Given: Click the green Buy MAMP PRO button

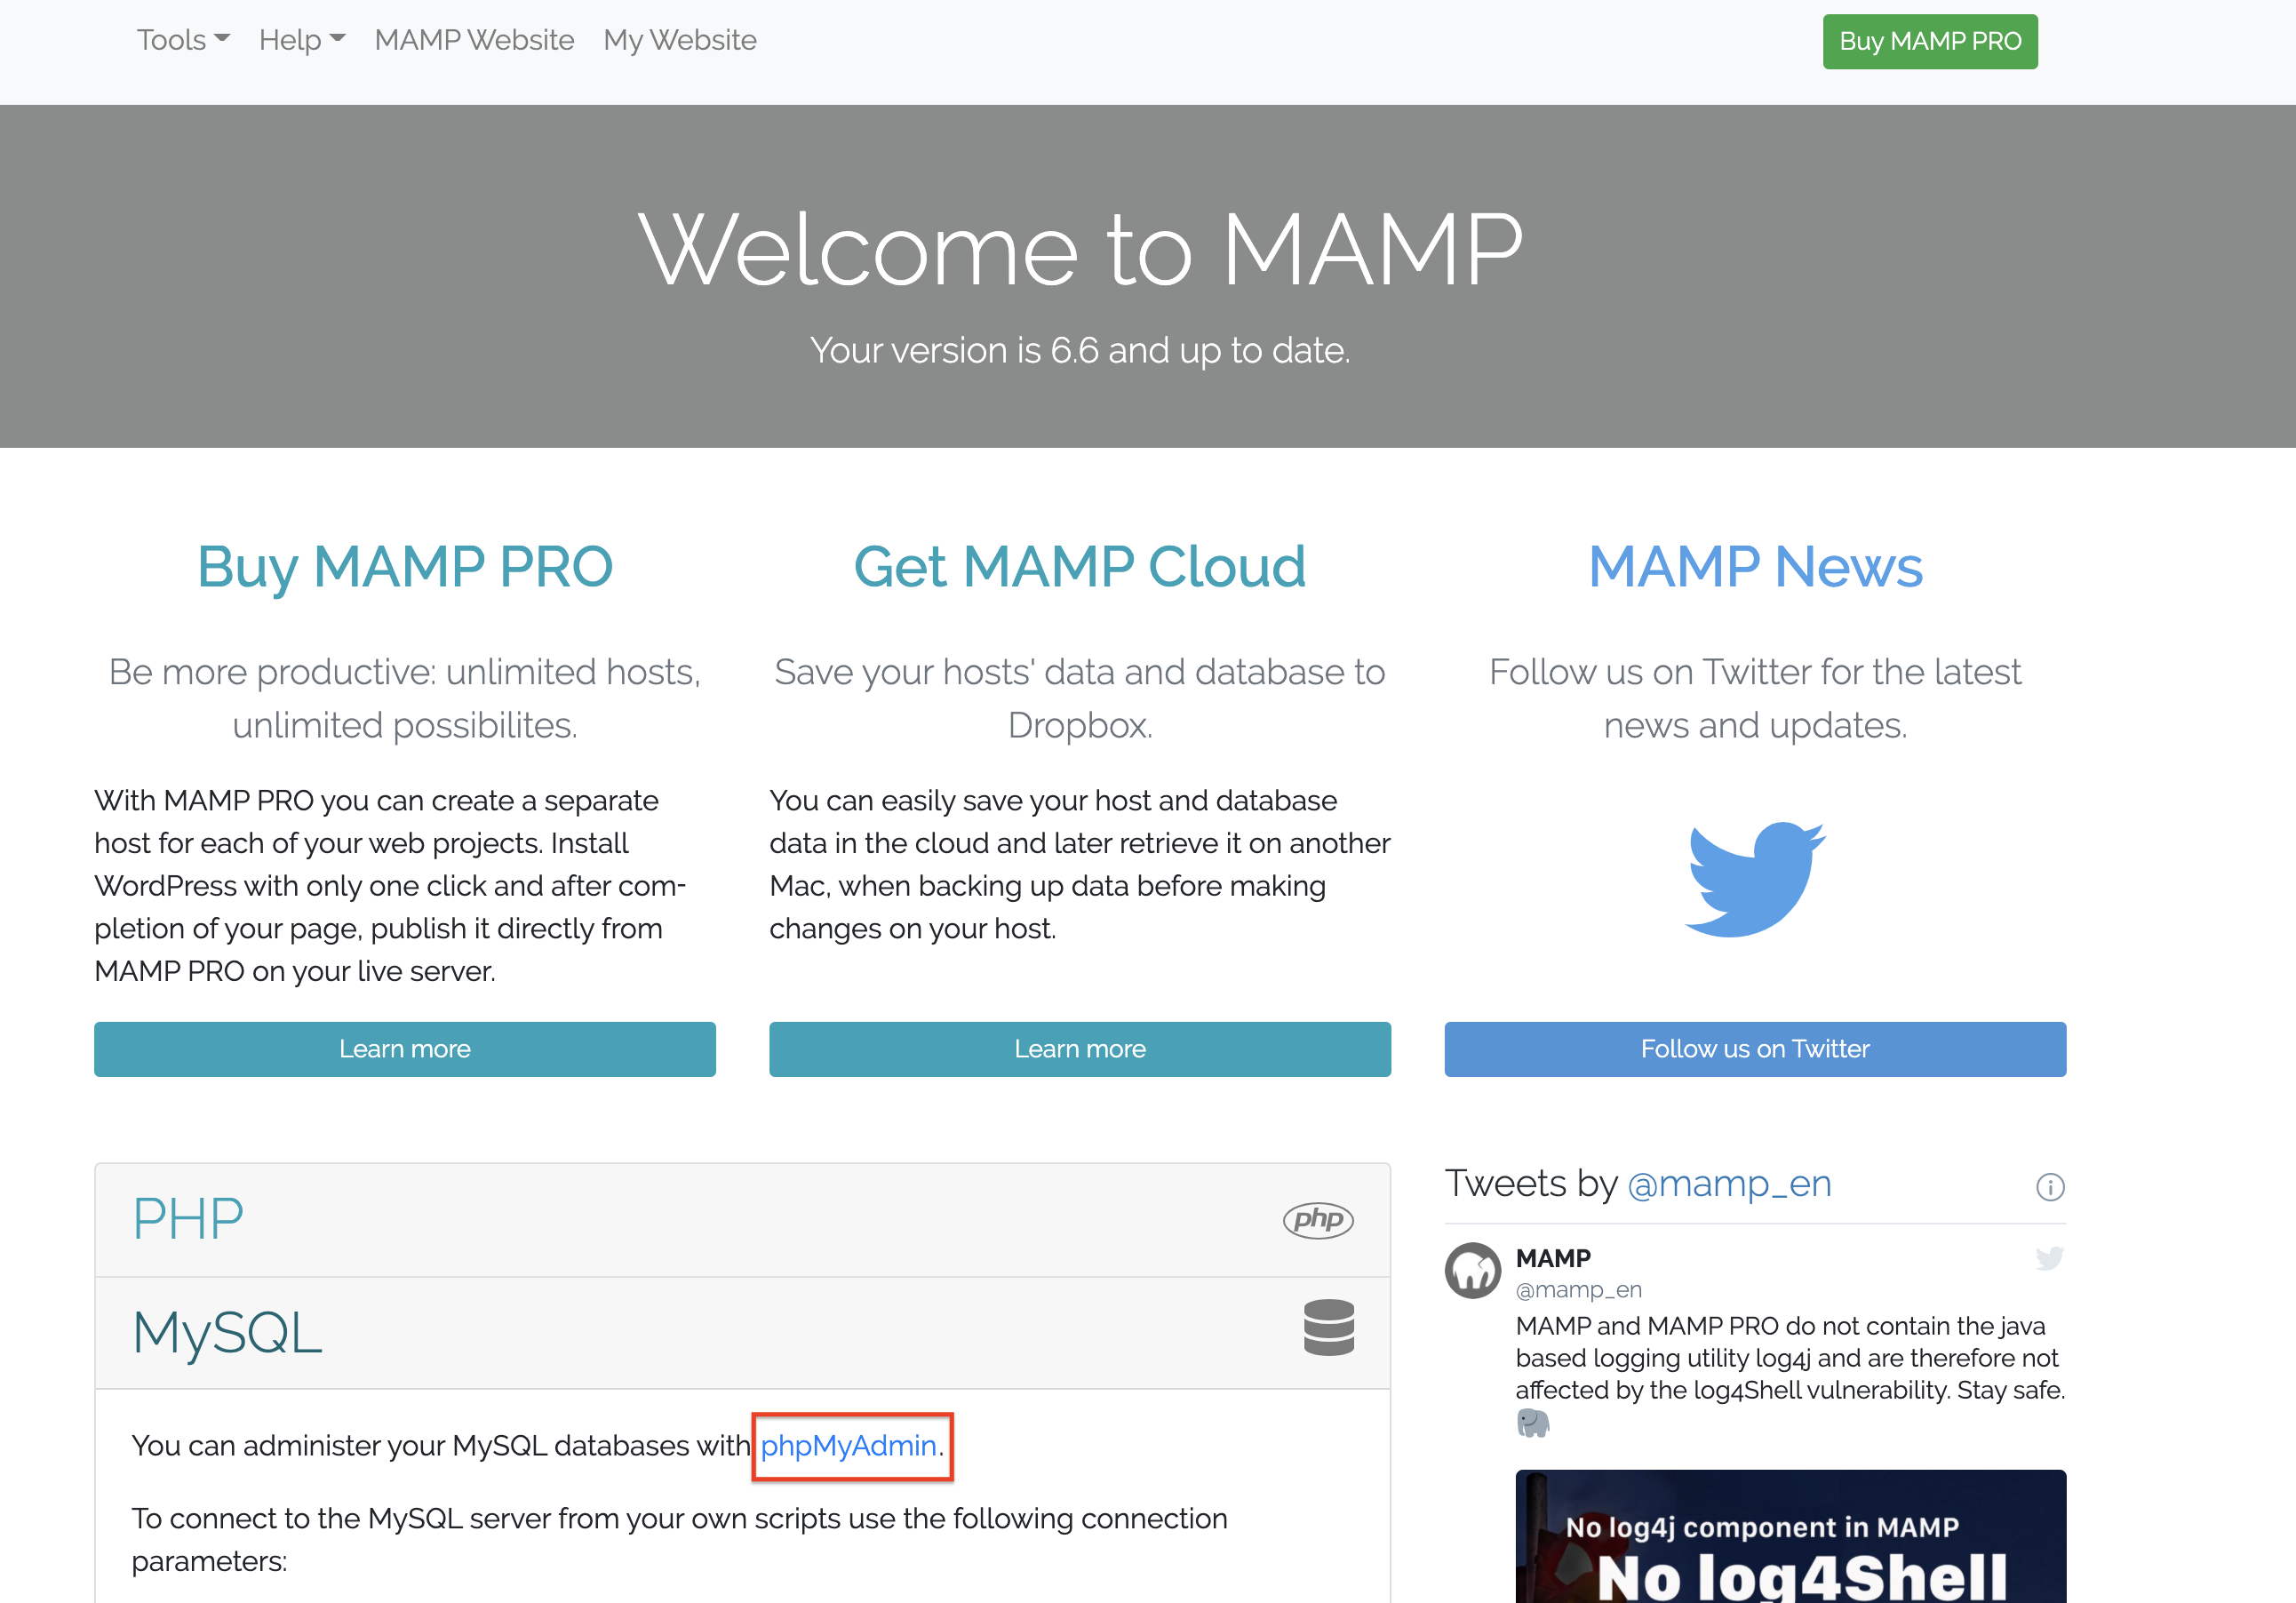Looking at the screenshot, I should coord(1930,41).
